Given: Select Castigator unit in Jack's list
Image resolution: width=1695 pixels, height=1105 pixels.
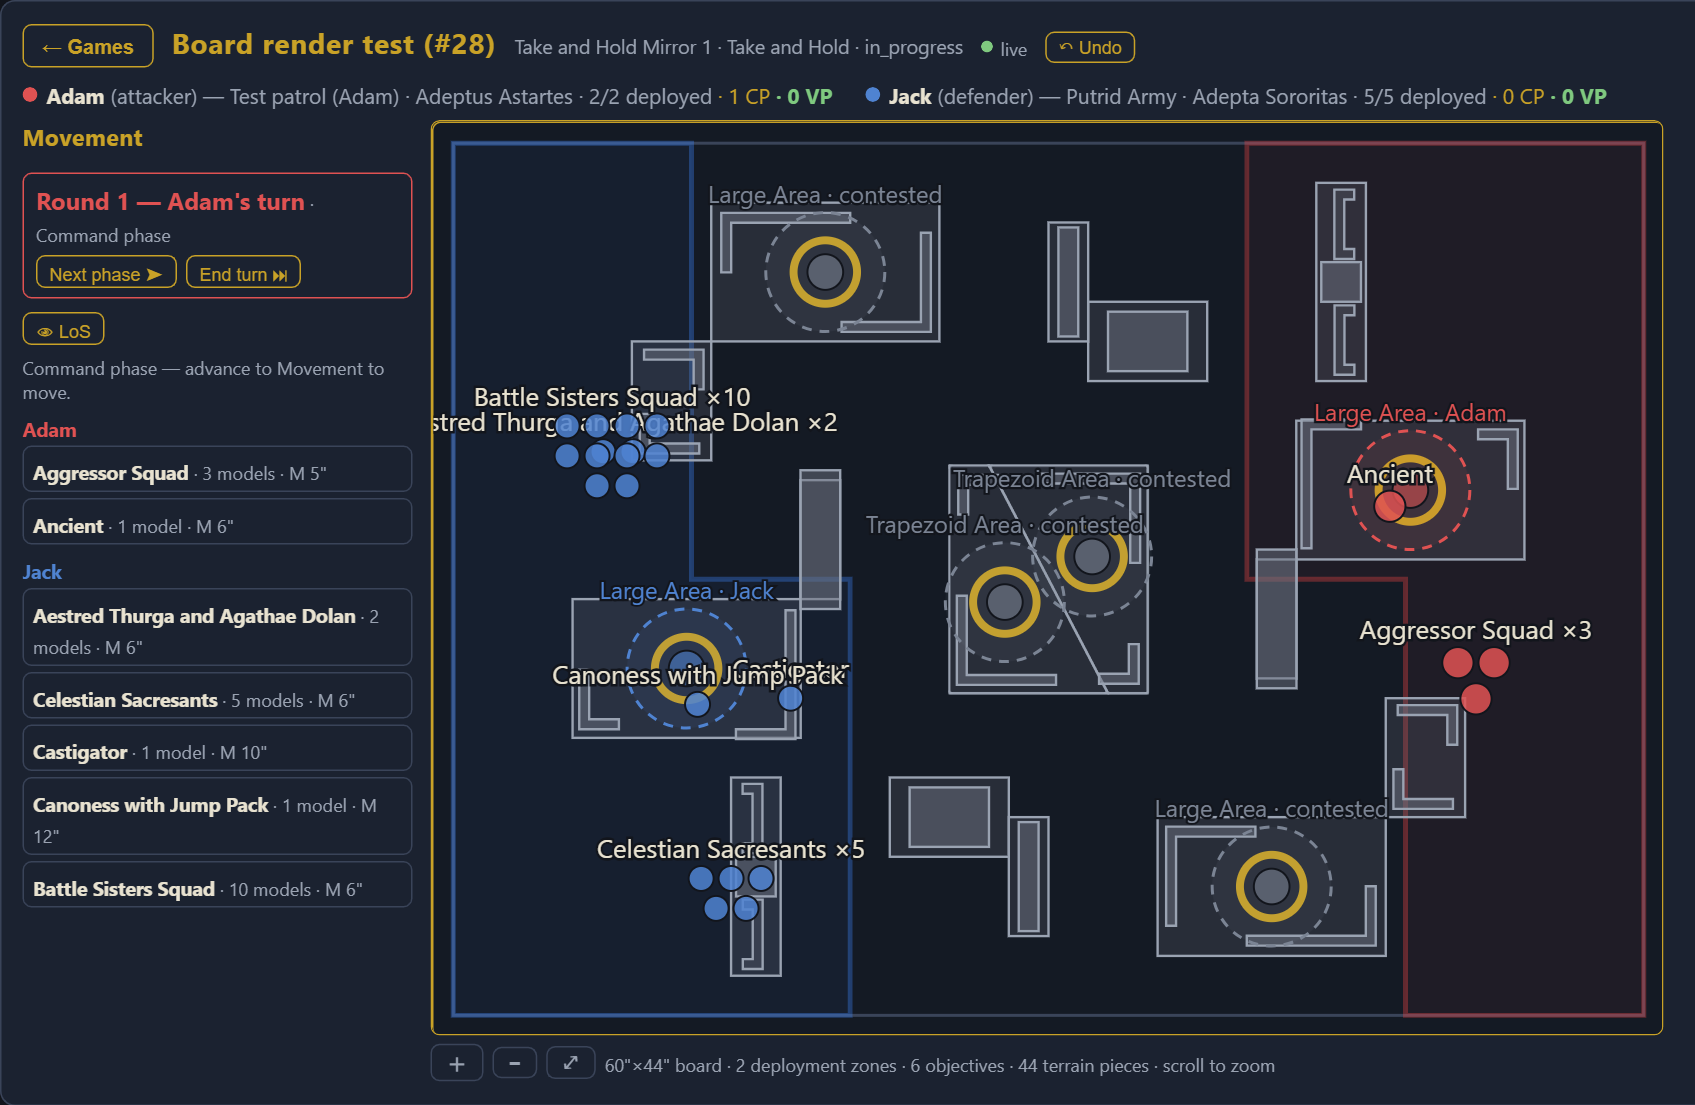Looking at the screenshot, I should tap(217, 752).
